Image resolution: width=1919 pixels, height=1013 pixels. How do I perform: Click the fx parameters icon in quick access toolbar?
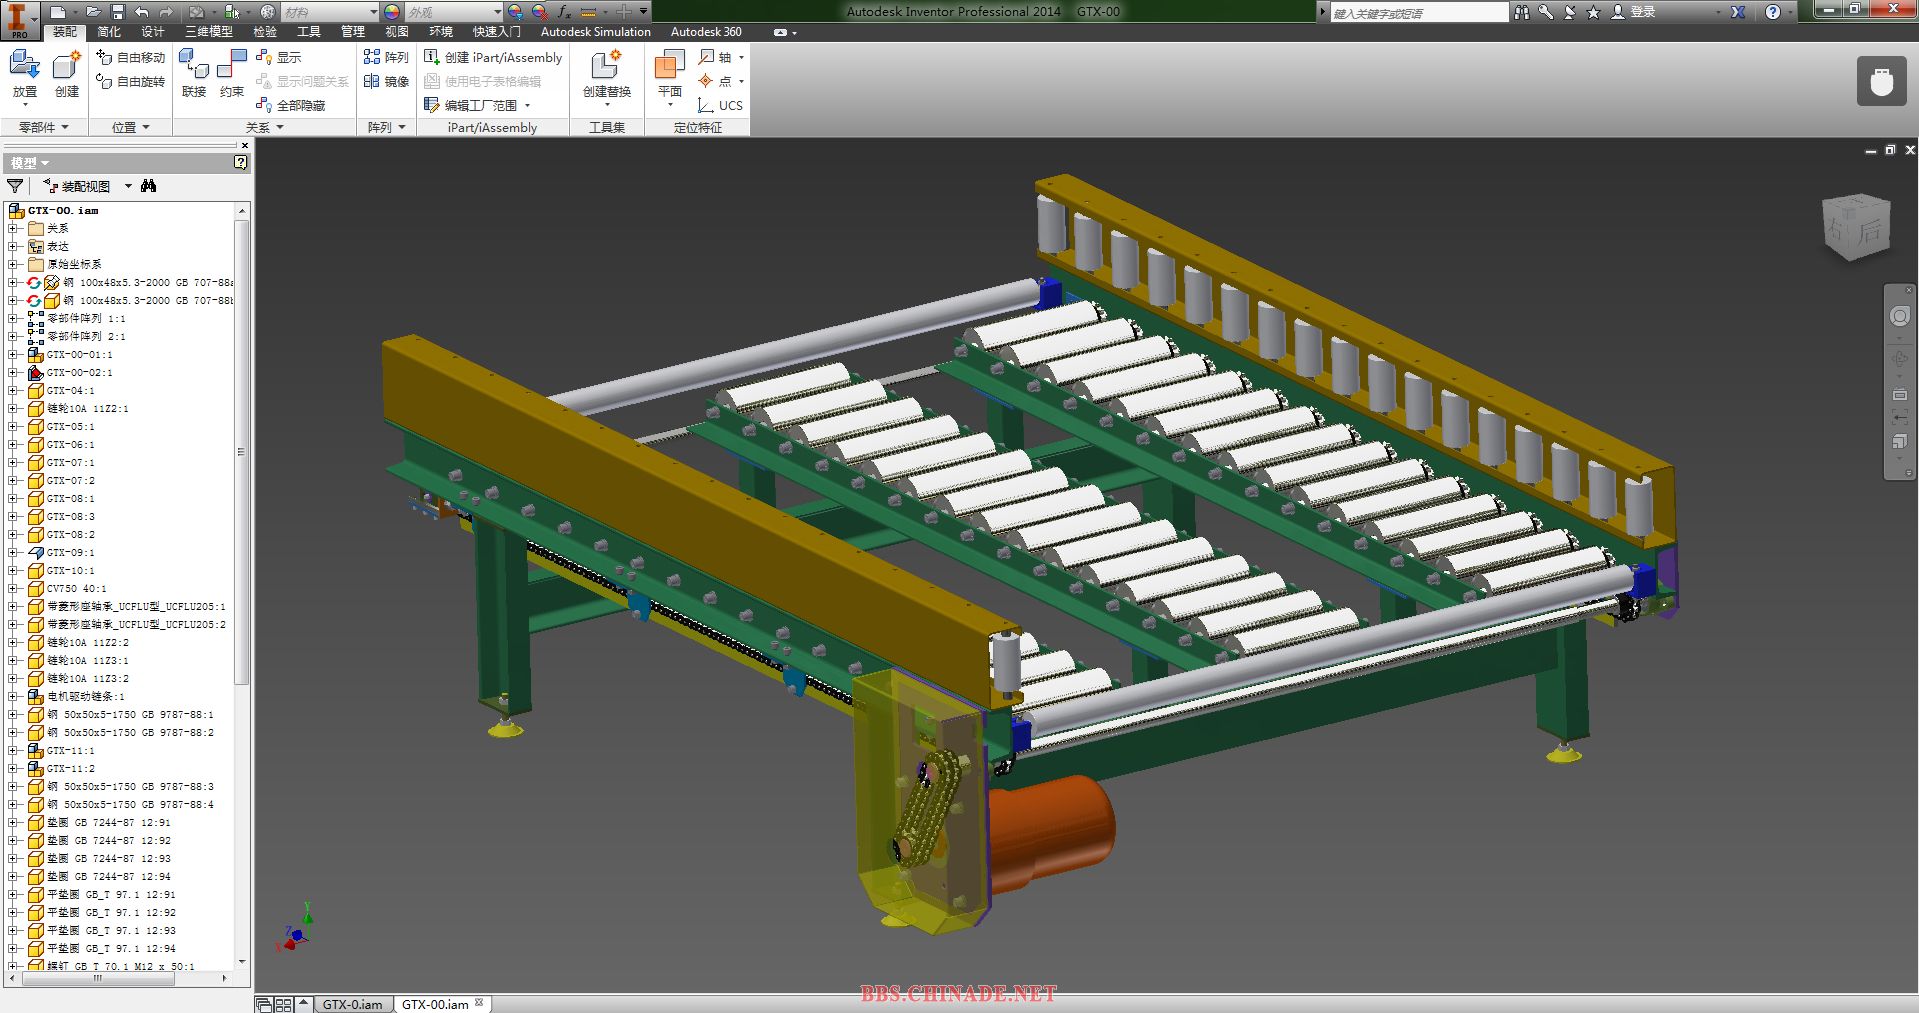click(x=564, y=12)
